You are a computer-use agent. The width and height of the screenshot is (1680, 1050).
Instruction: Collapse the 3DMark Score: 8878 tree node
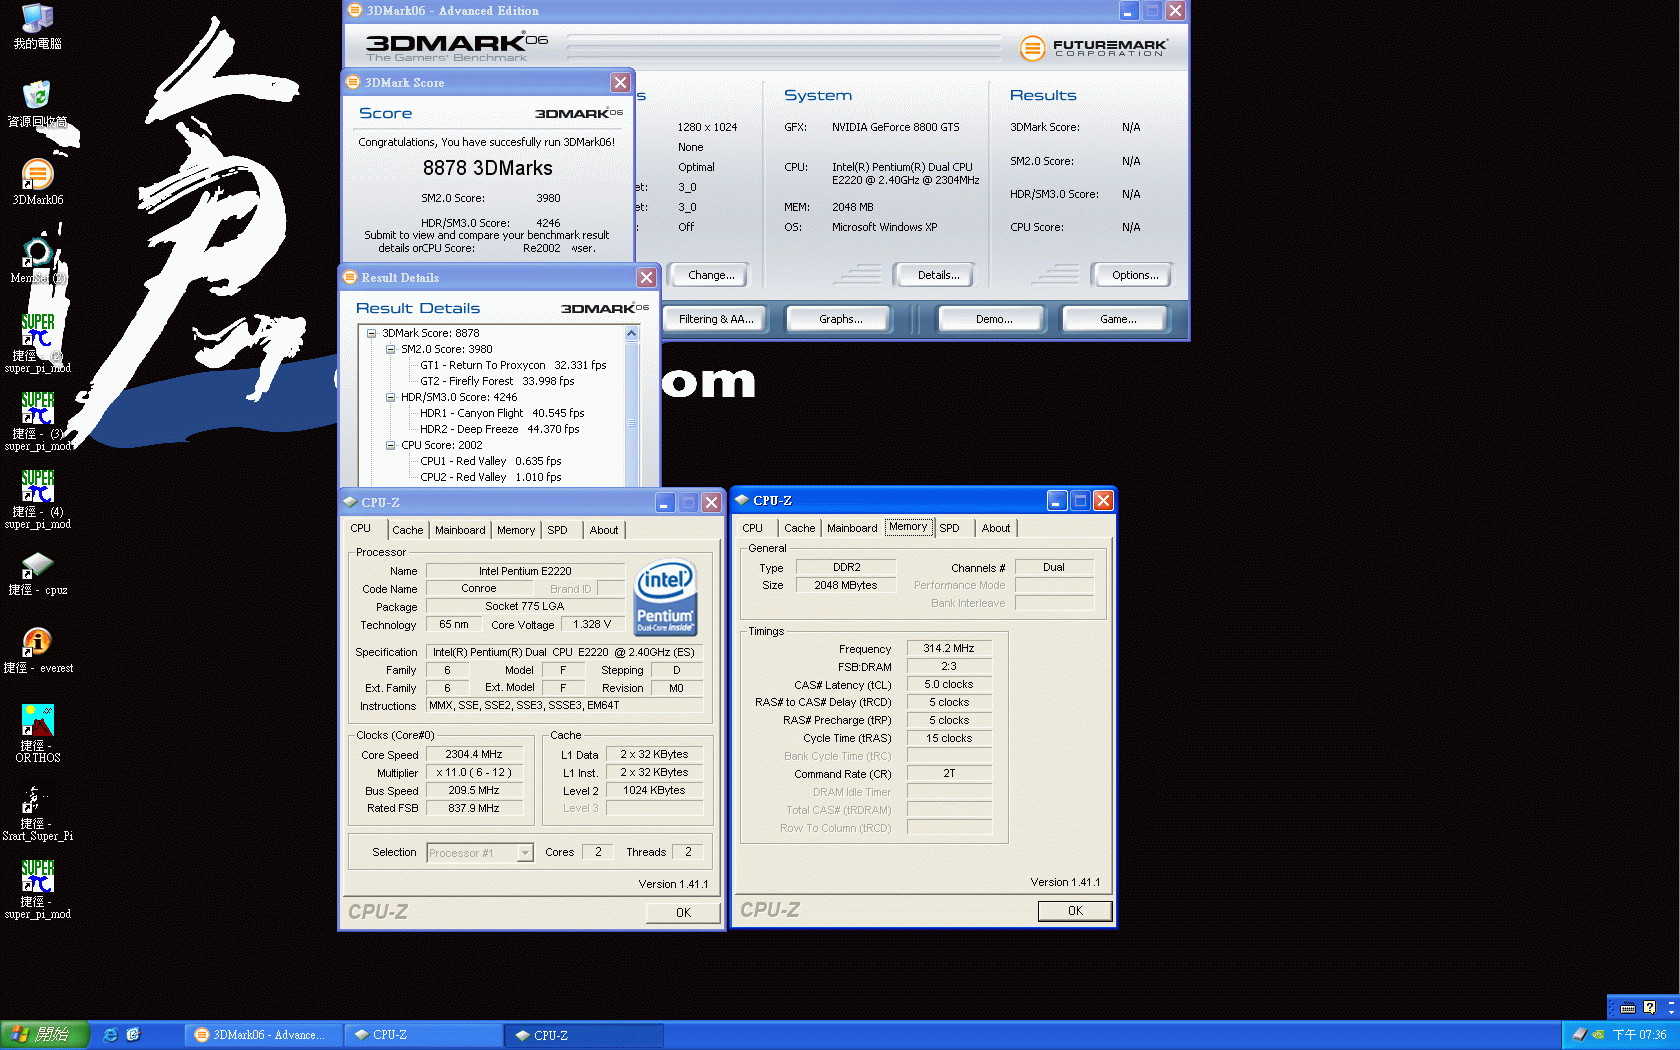371,333
